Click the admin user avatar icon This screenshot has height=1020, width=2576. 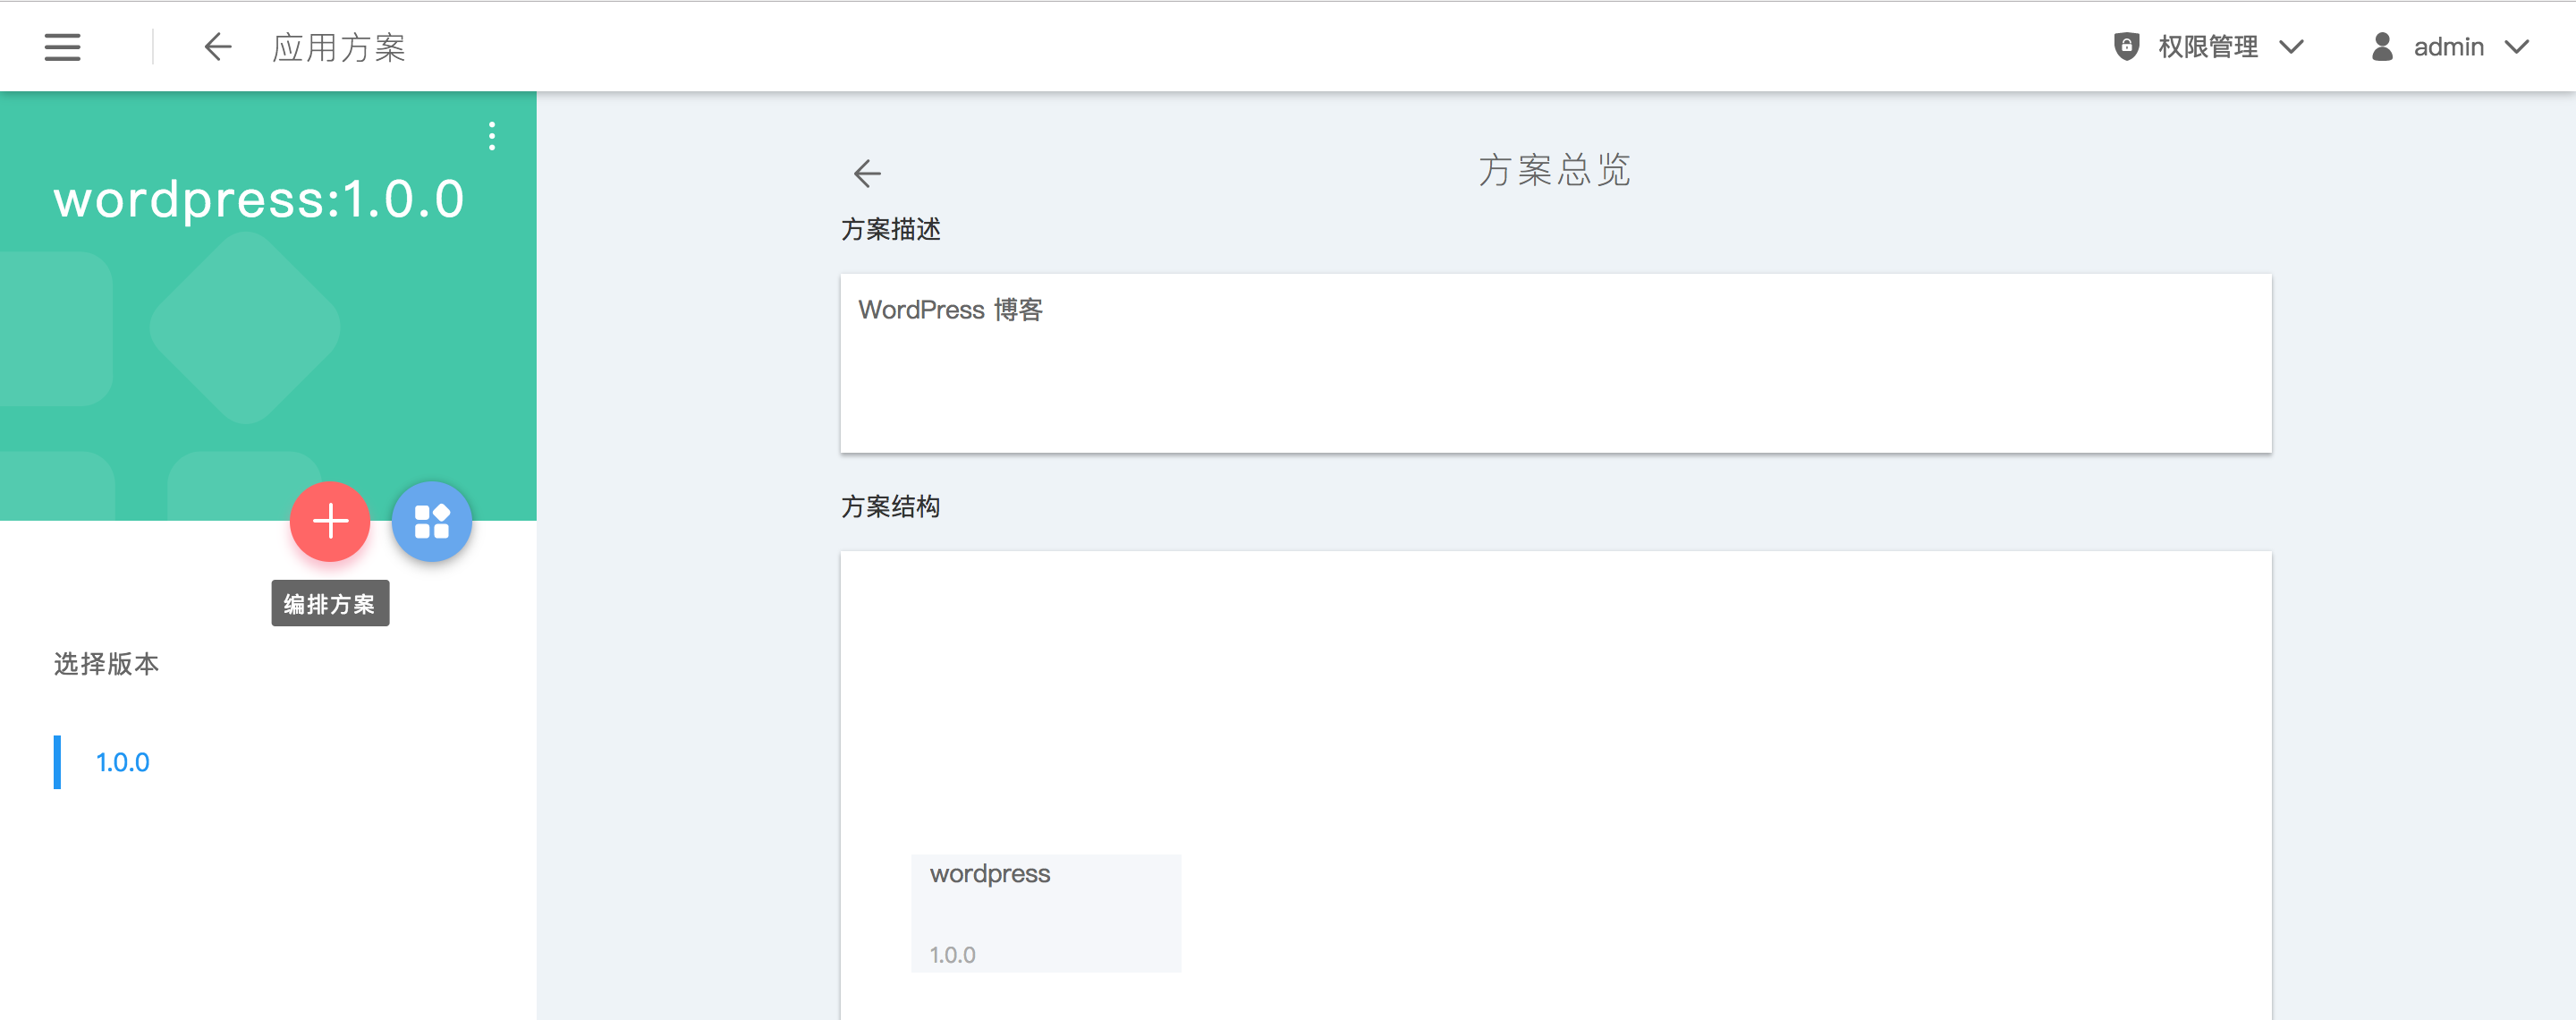pyautogui.click(x=2382, y=47)
